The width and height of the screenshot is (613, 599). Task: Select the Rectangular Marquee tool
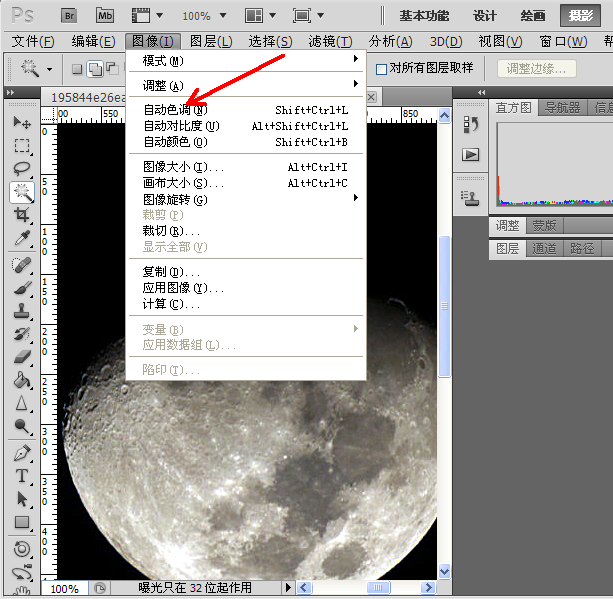22,146
